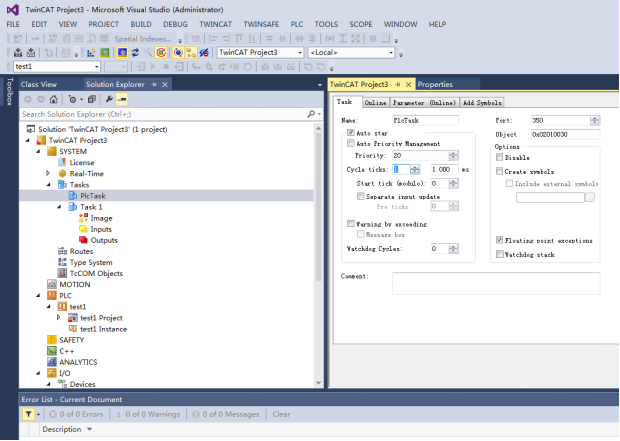
Task: Expand the test1 Project tree node
Action: [x=59, y=318]
